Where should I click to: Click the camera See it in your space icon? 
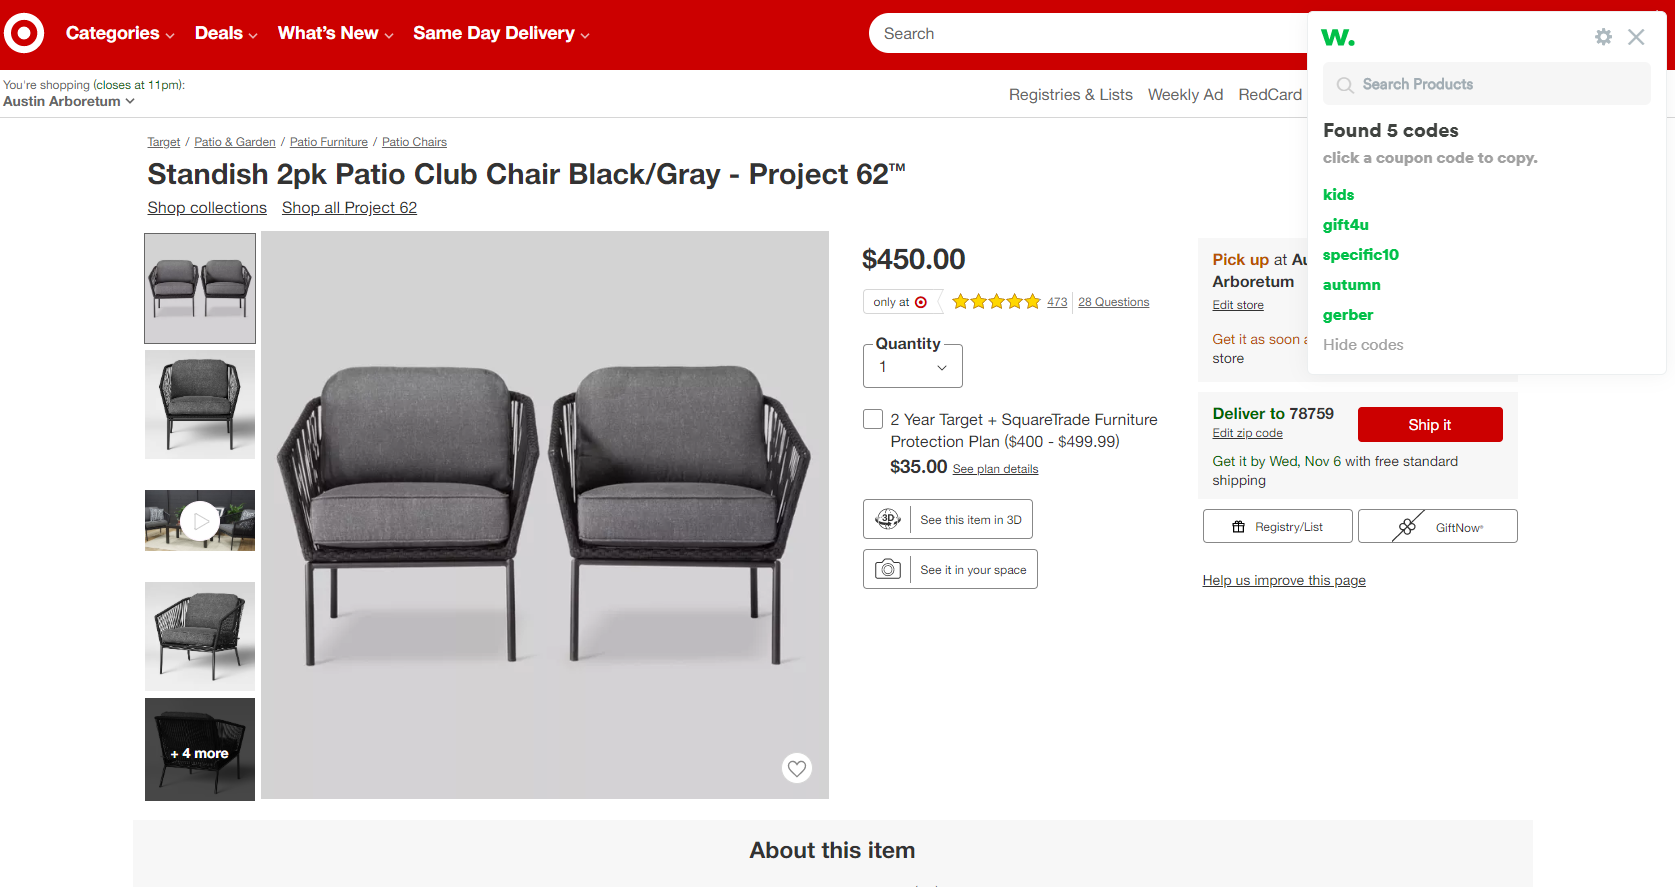tap(888, 569)
